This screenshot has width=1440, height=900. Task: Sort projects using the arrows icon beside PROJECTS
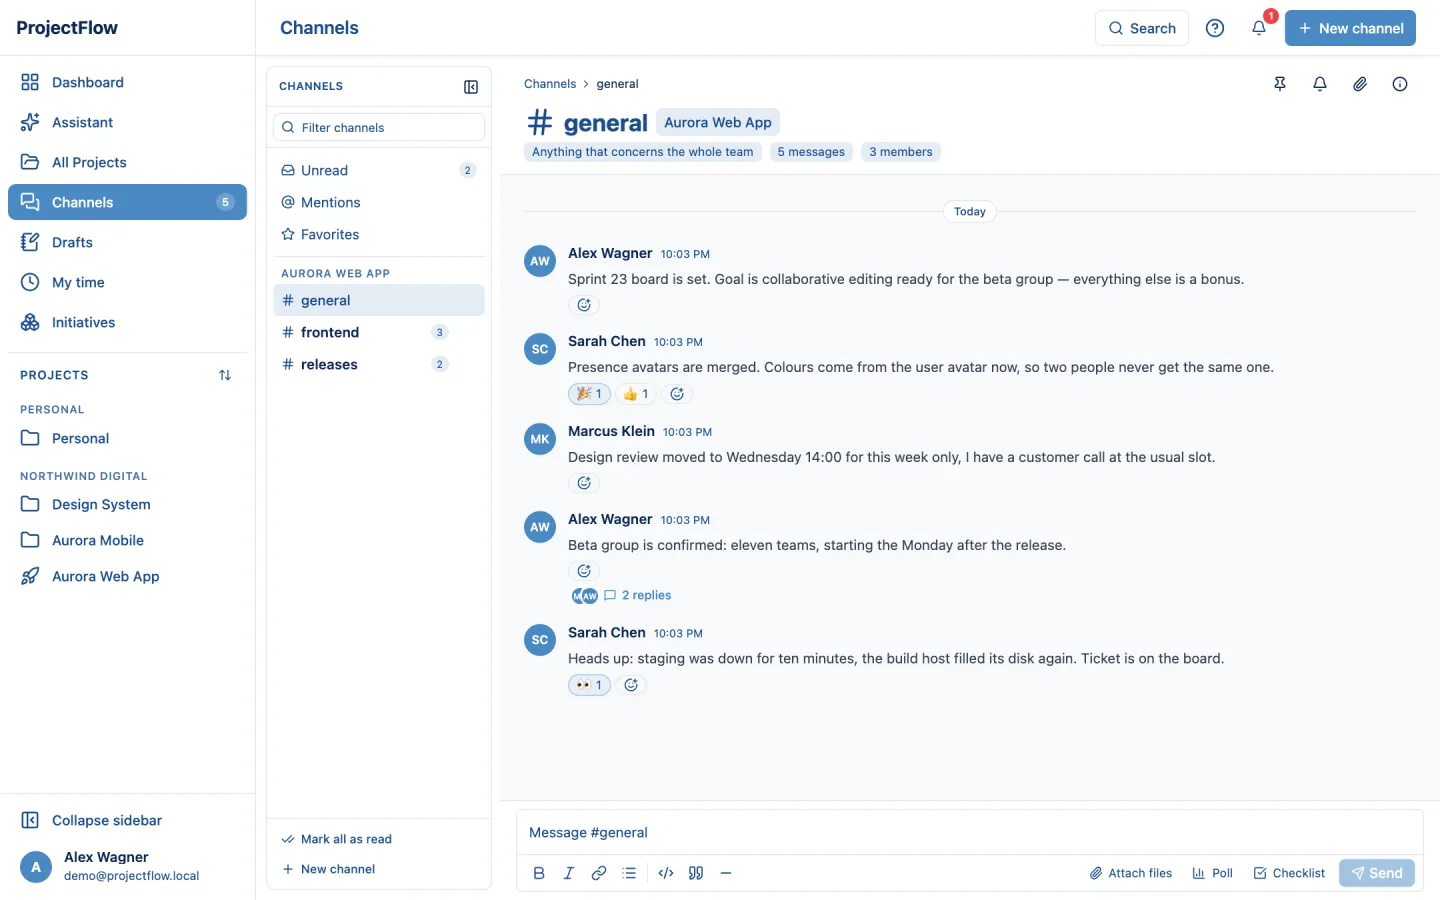(225, 375)
